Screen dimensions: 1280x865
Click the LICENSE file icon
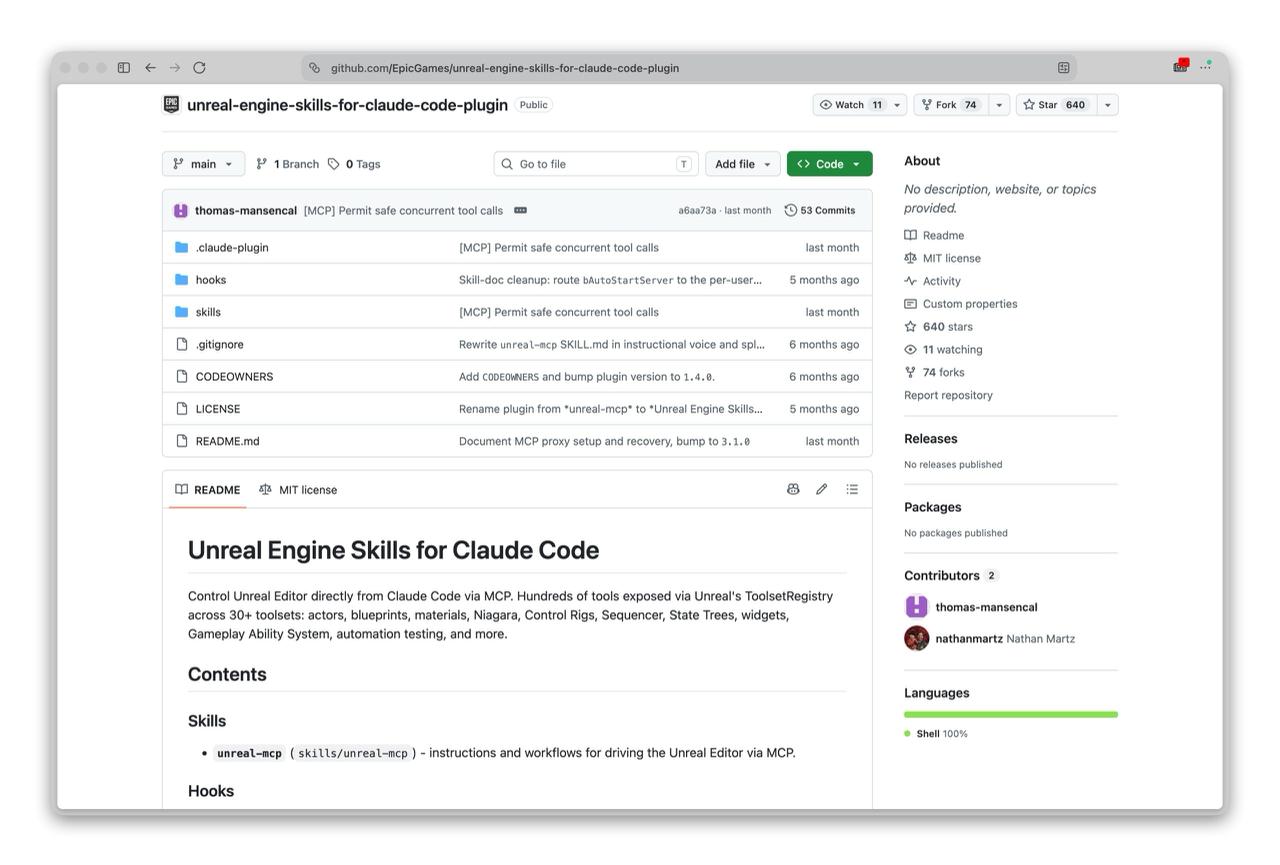coord(181,408)
